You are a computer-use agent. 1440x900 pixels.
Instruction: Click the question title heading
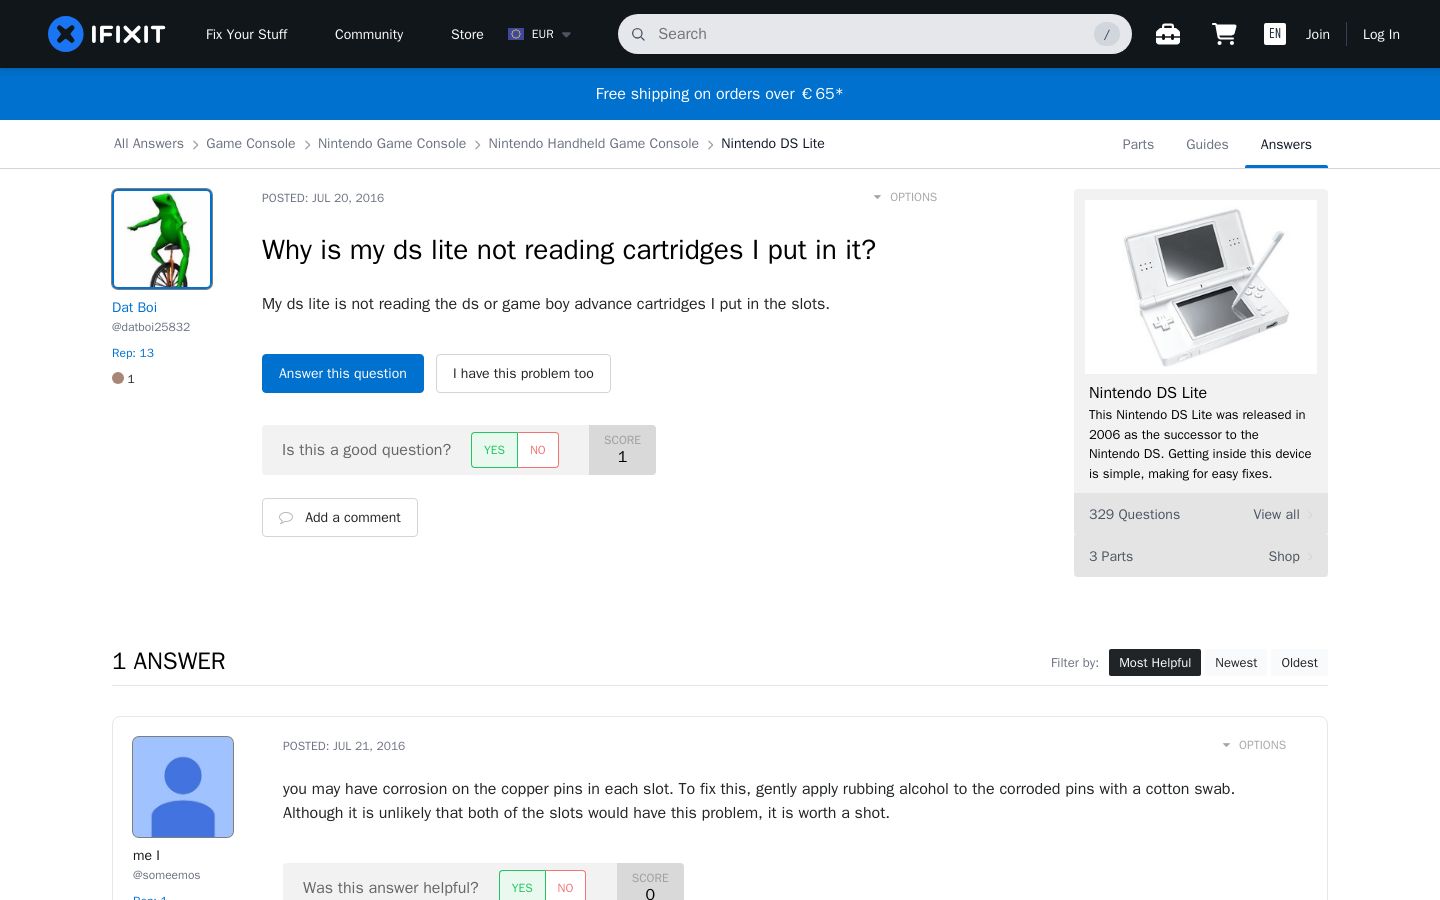[569, 249]
